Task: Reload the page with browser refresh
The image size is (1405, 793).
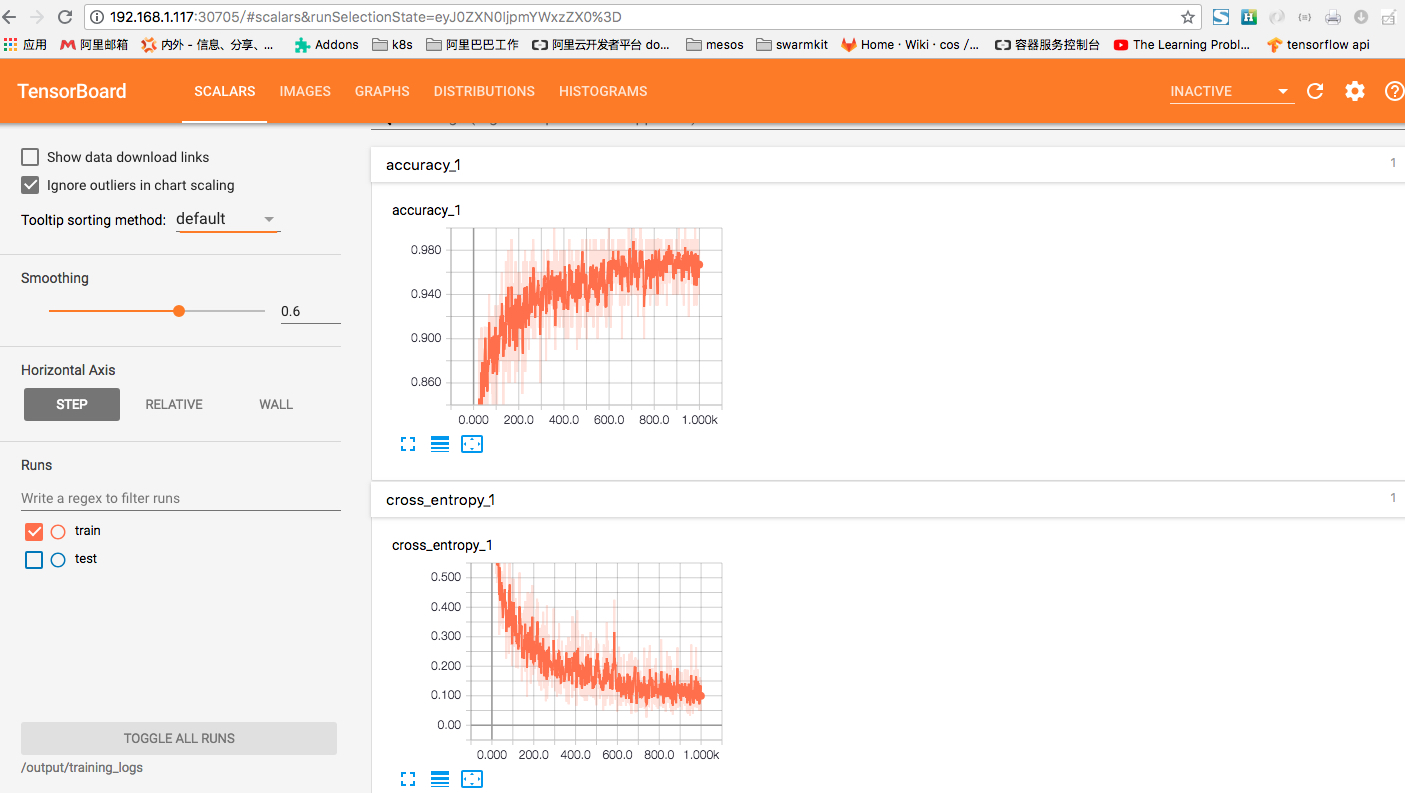Action: [65, 17]
